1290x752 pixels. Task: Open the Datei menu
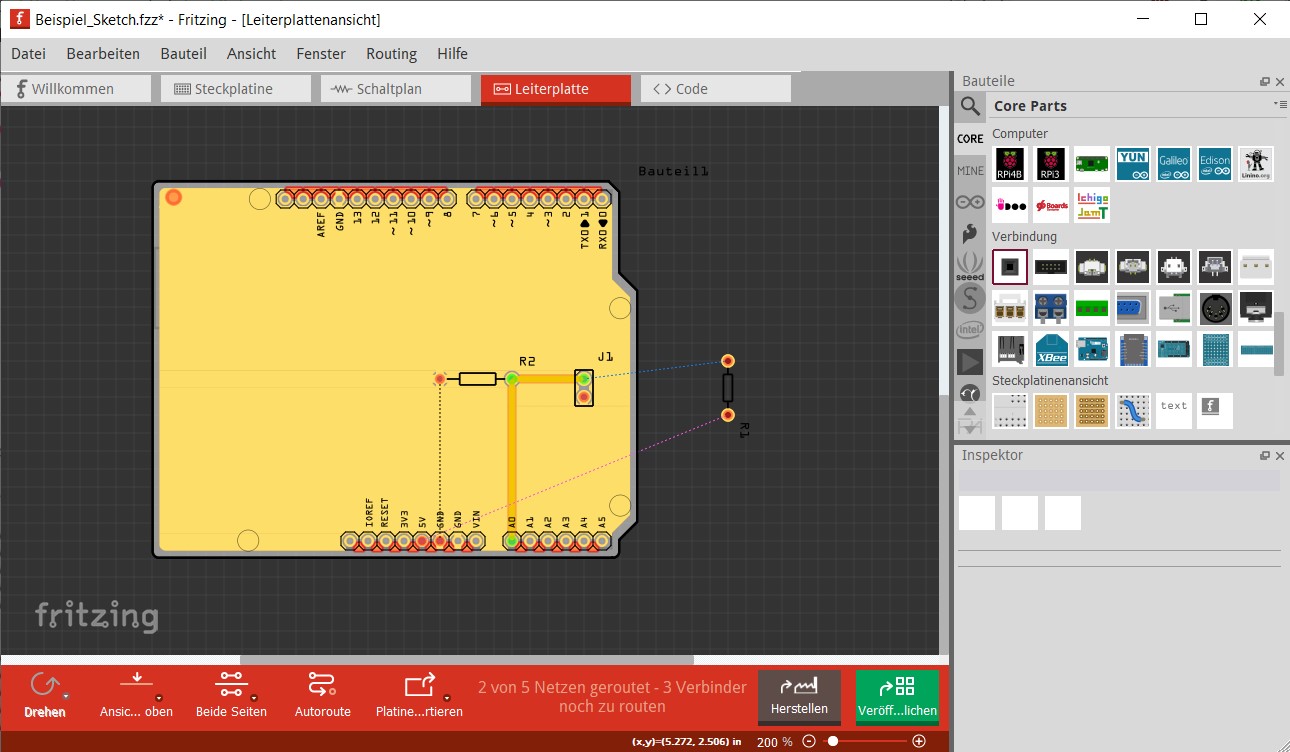click(29, 54)
